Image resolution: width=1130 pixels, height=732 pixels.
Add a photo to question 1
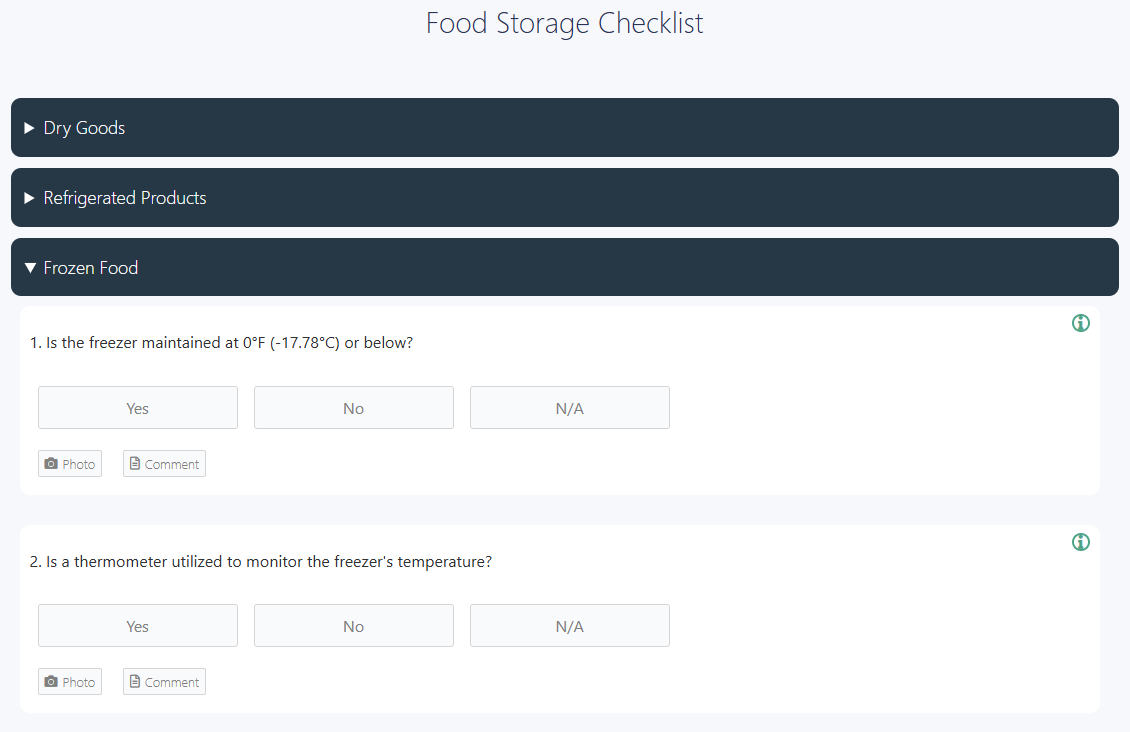[x=69, y=463]
